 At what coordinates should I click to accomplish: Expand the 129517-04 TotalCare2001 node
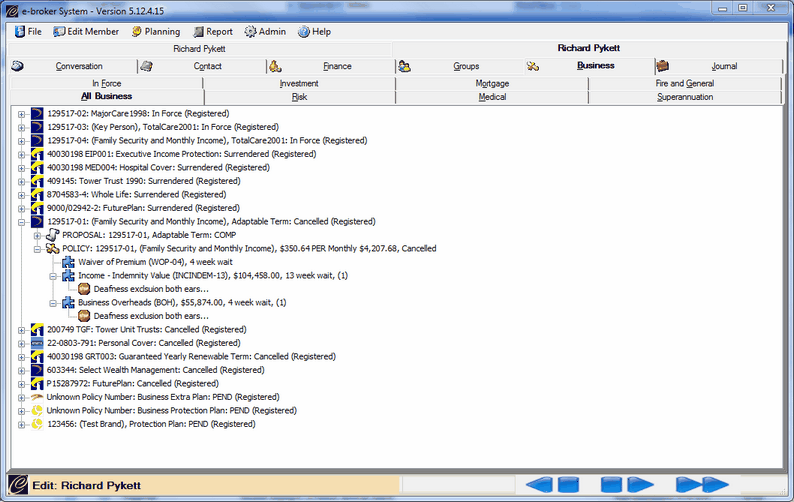(21, 141)
